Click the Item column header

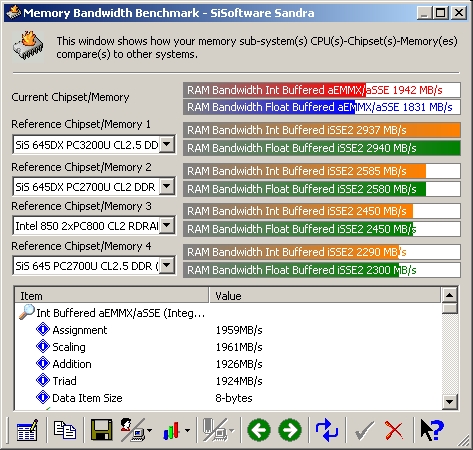point(112,296)
